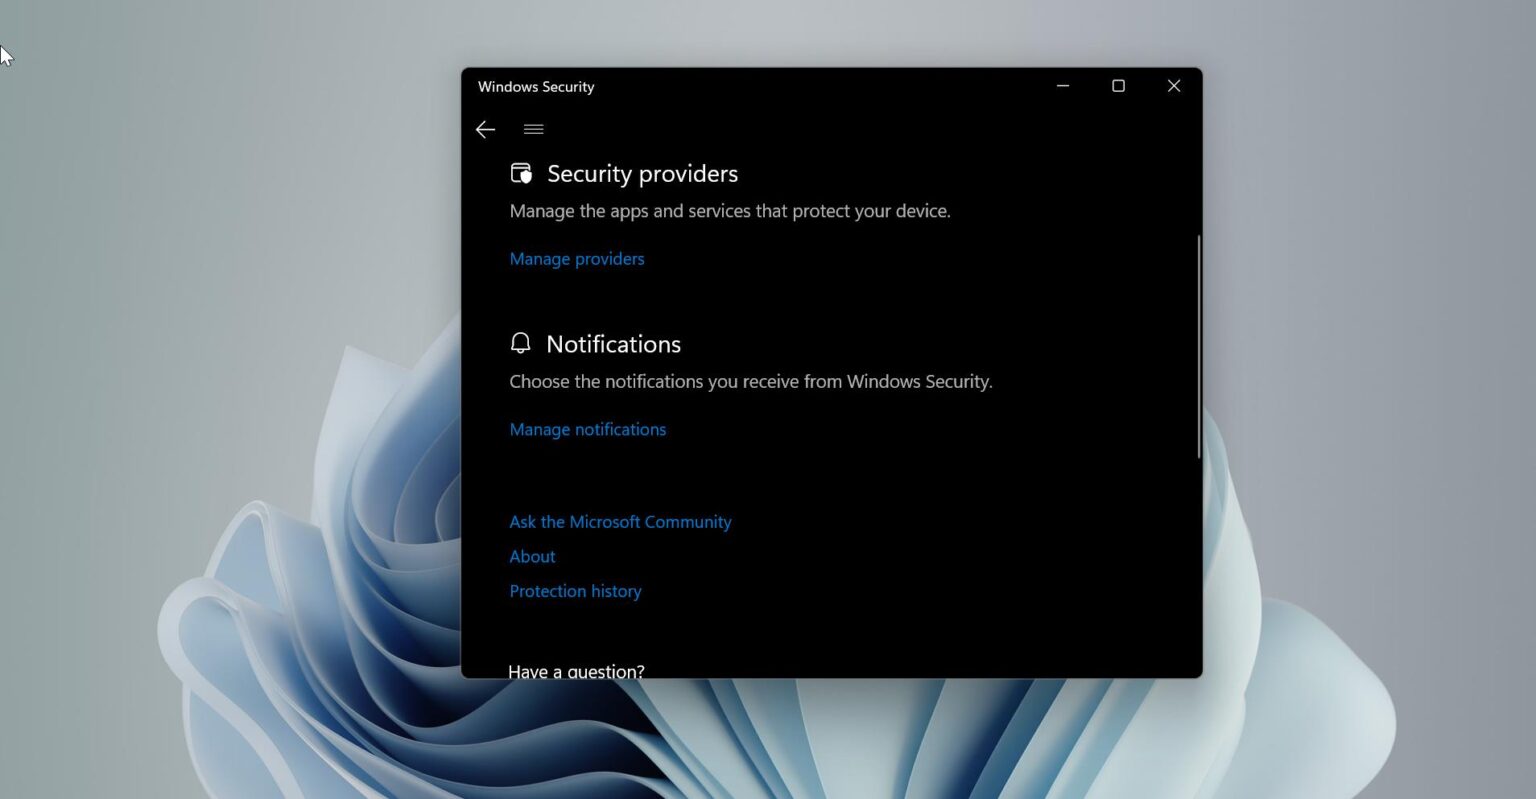
Task: Open Ask the Microsoft Community
Action: [x=620, y=521]
